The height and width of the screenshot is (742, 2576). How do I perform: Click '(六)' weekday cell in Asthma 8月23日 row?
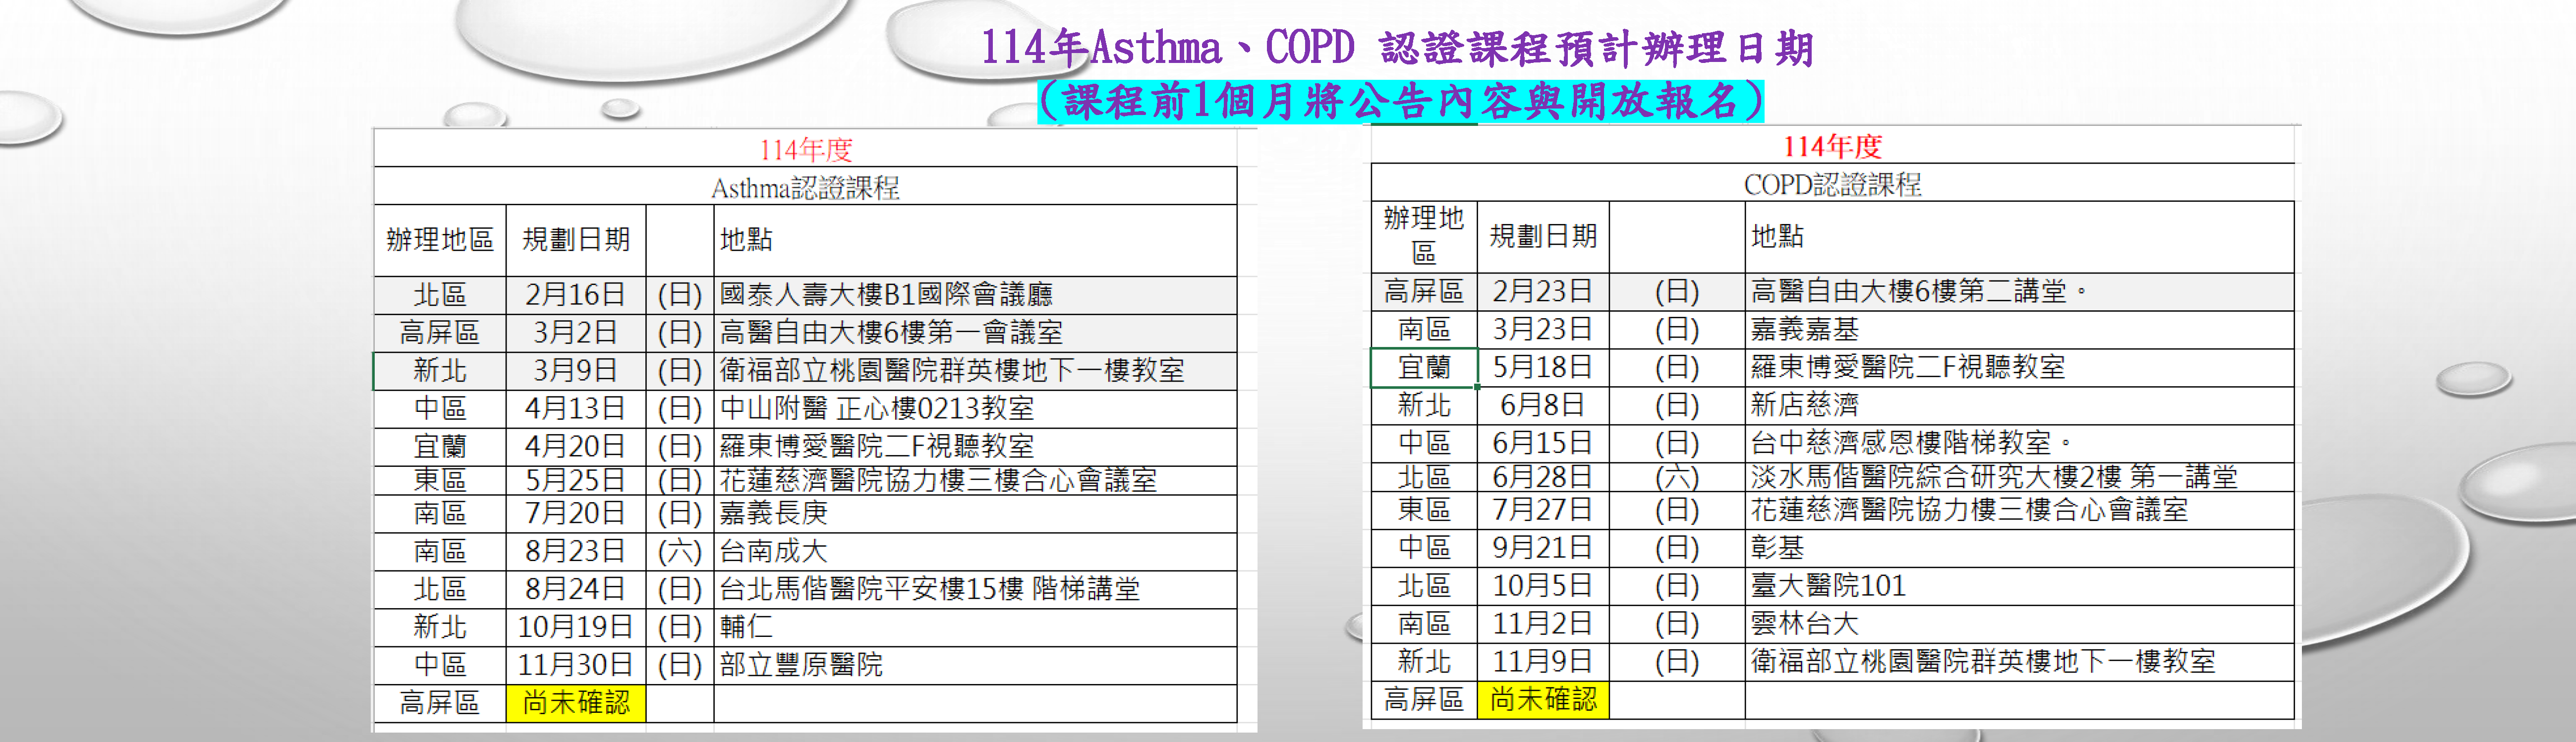680,551
